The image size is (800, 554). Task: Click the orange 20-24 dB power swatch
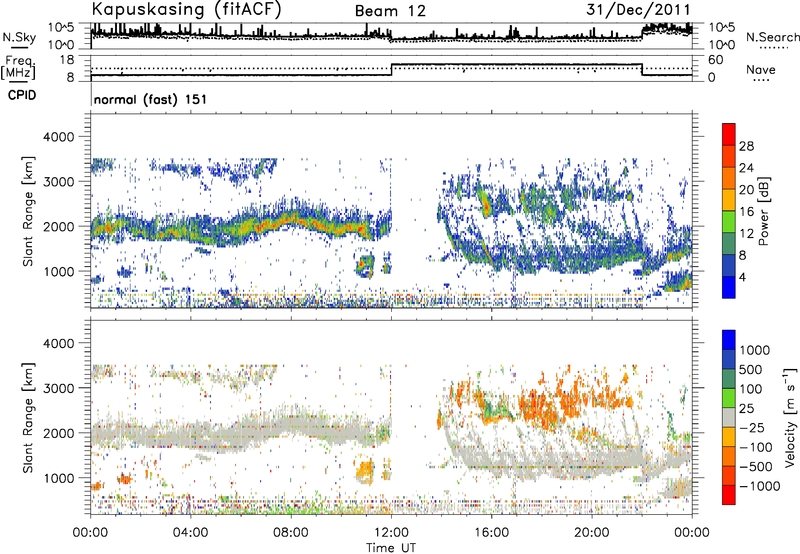[729, 178]
